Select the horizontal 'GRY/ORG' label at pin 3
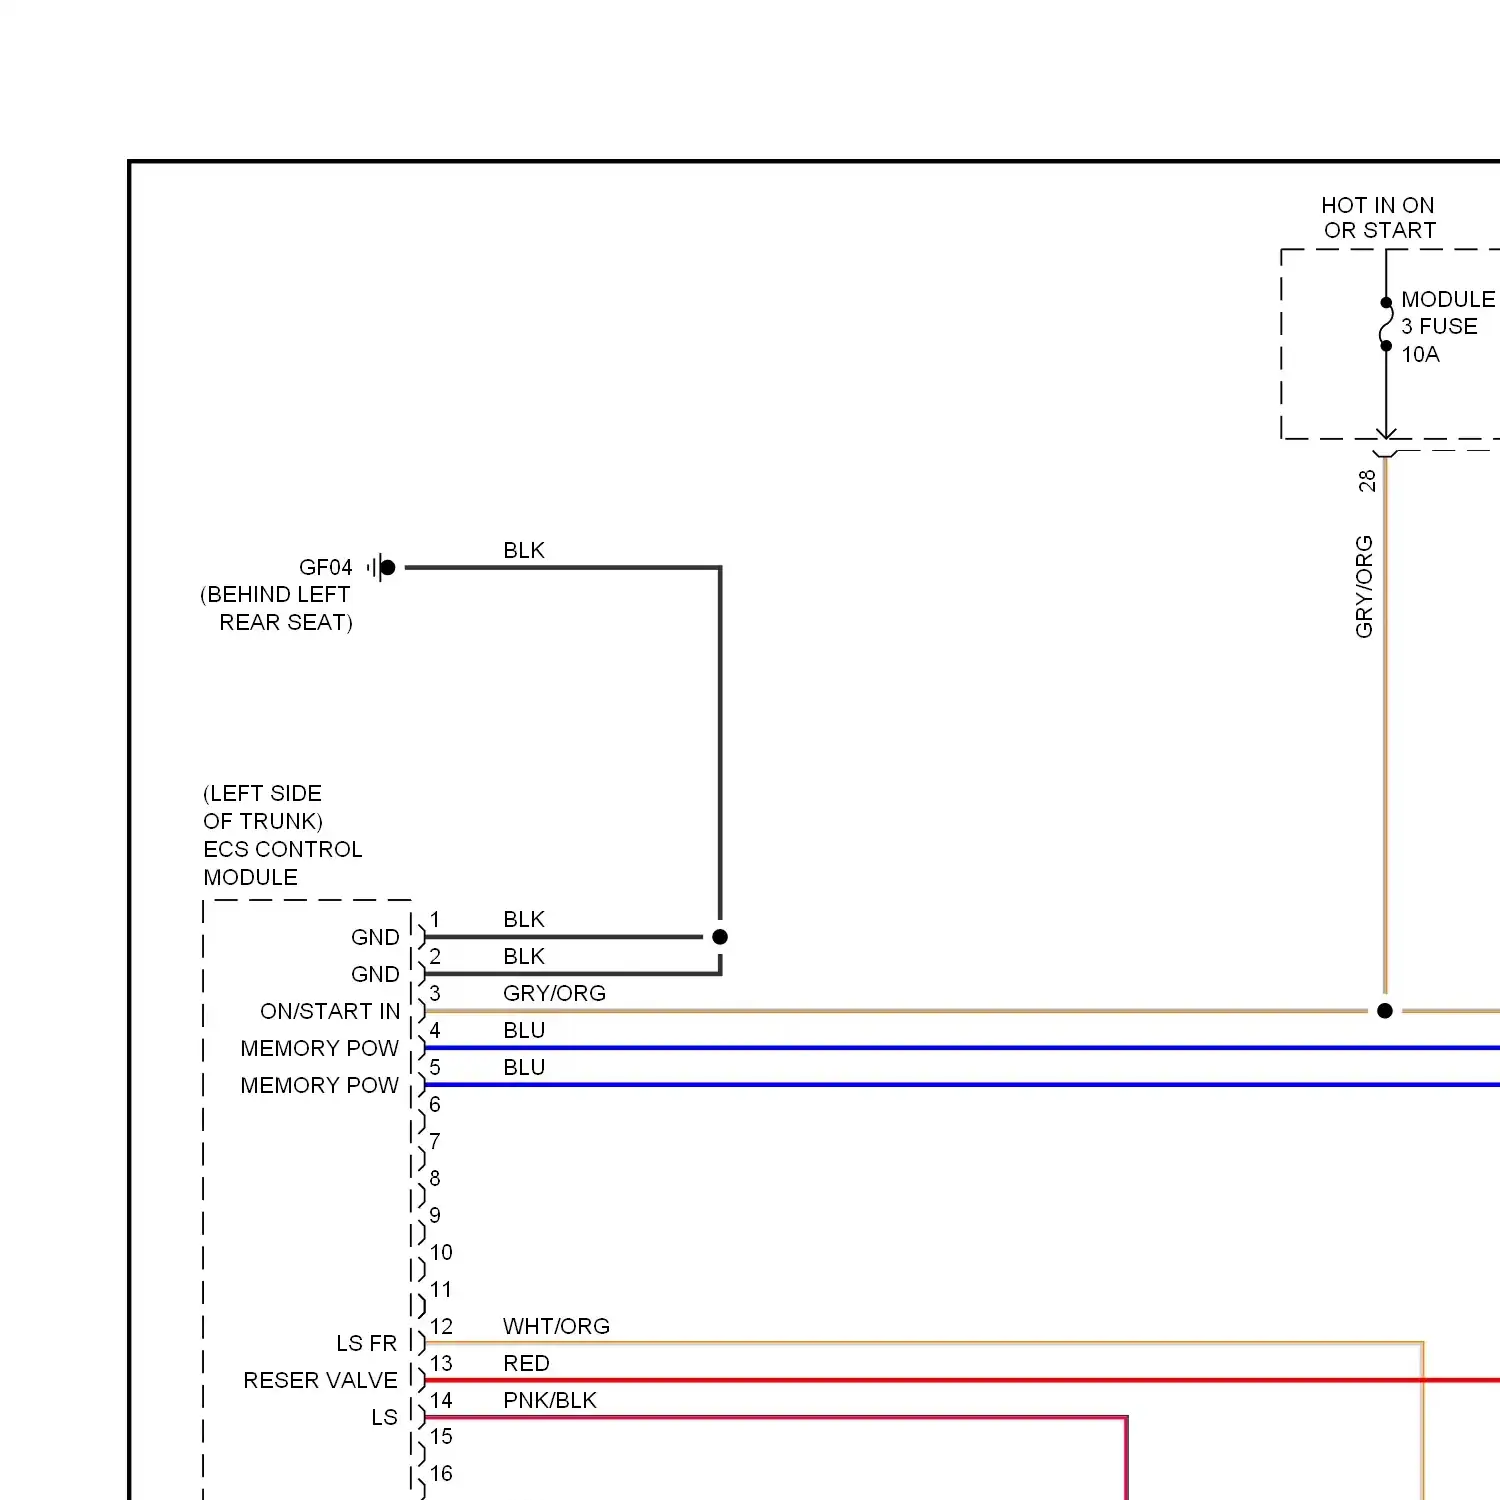The height and width of the screenshot is (1500, 1500). pyautogui.click(x=554, y=993)
